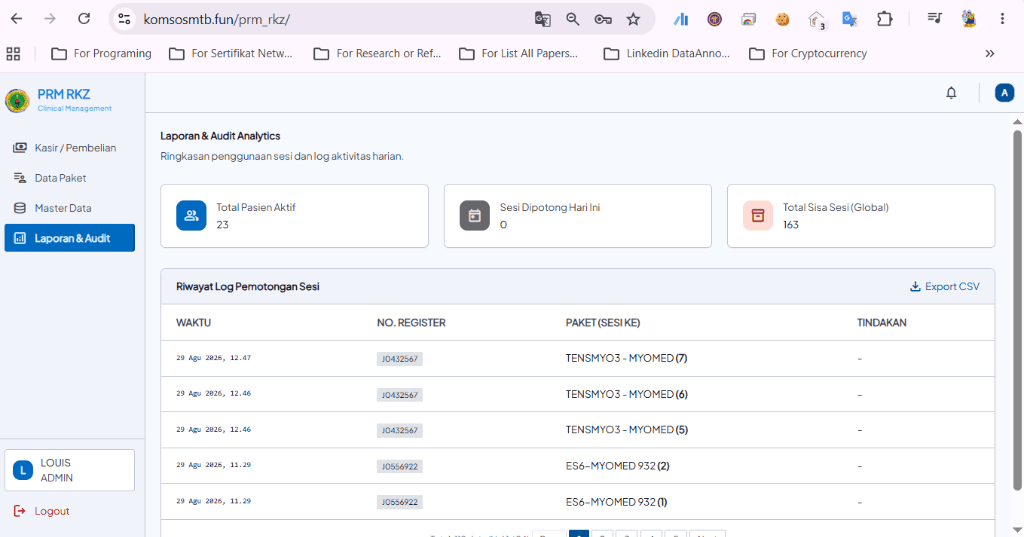Screen dimensions: 1024x537
Task: Open the A user avatar in header
Action: pos(1004,93)
